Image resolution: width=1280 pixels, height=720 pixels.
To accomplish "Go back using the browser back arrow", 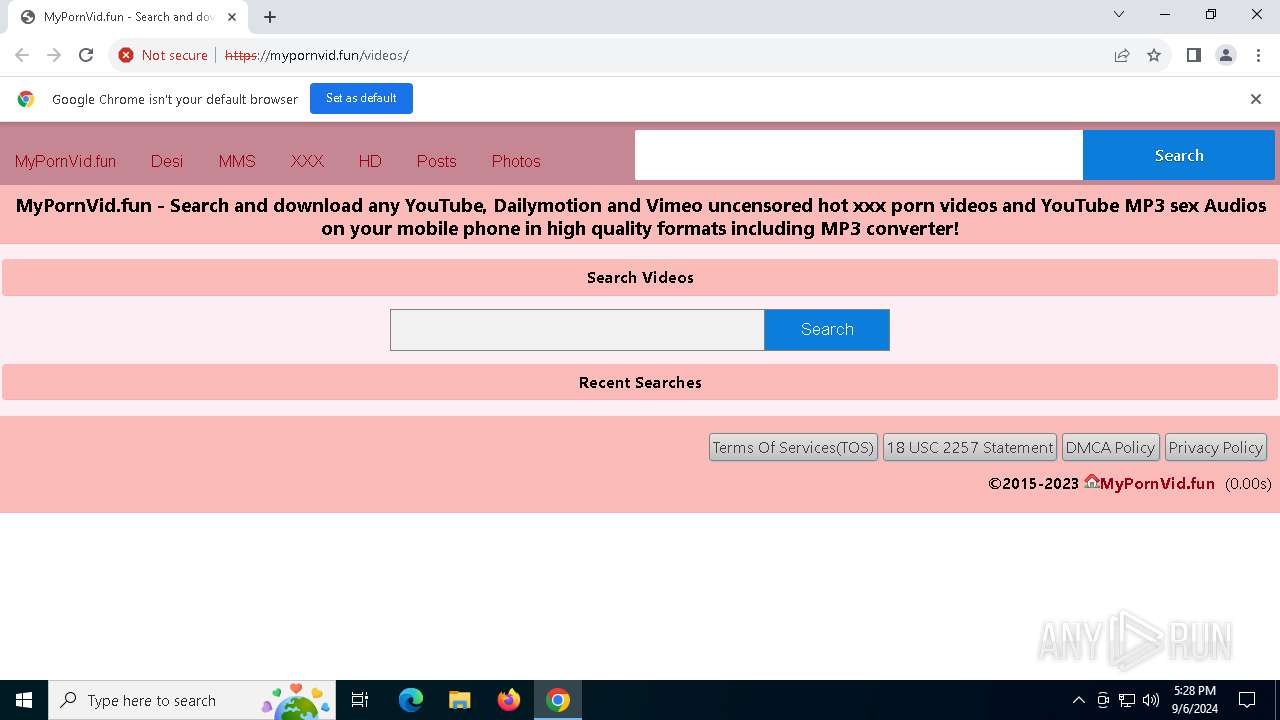I will pyautogui.click(x=22, y=55).
